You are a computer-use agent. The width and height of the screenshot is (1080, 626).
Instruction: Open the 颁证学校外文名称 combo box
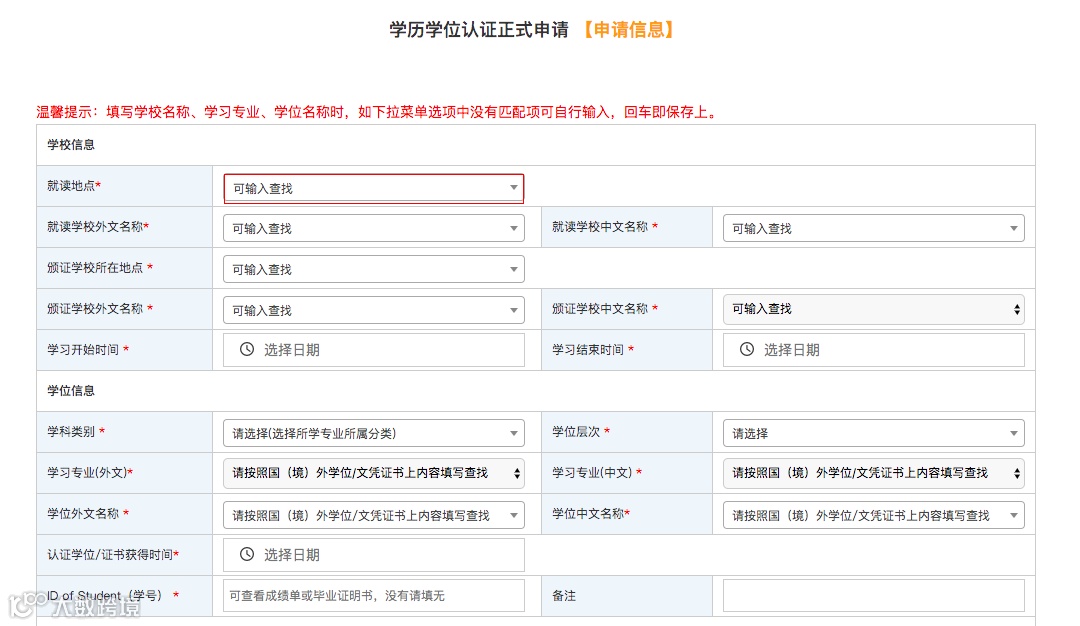pyautogui.click(x=373, y=310)
